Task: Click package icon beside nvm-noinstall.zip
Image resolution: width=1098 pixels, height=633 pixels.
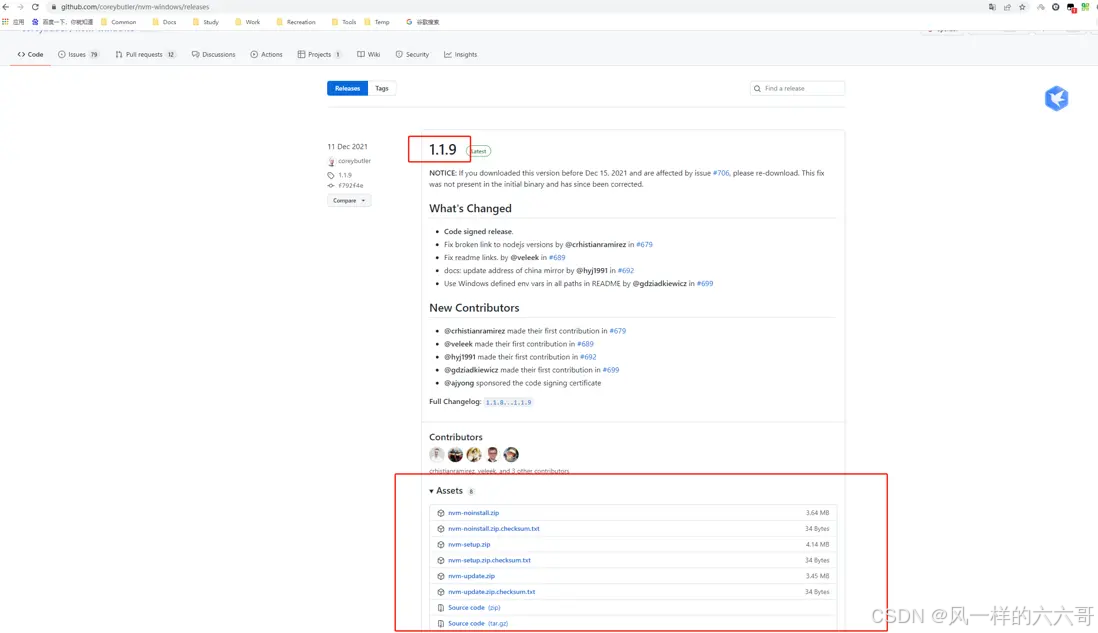Action: [x=440, y=513]
